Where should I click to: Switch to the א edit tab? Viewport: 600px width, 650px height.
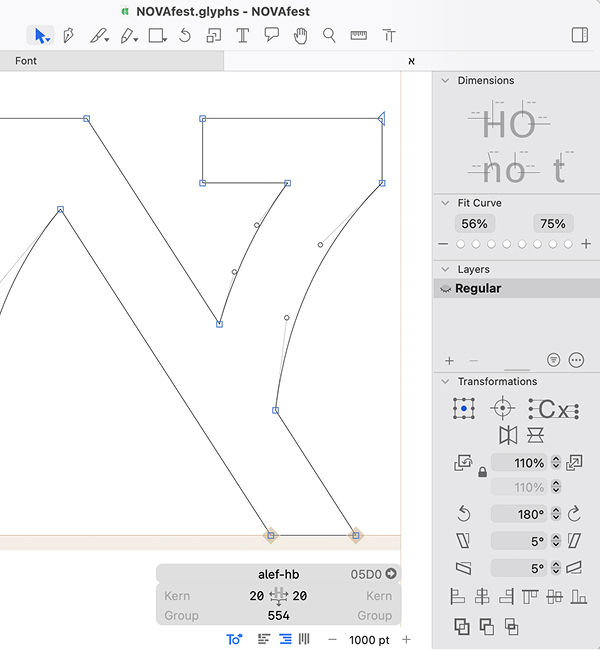coord(411,61)
